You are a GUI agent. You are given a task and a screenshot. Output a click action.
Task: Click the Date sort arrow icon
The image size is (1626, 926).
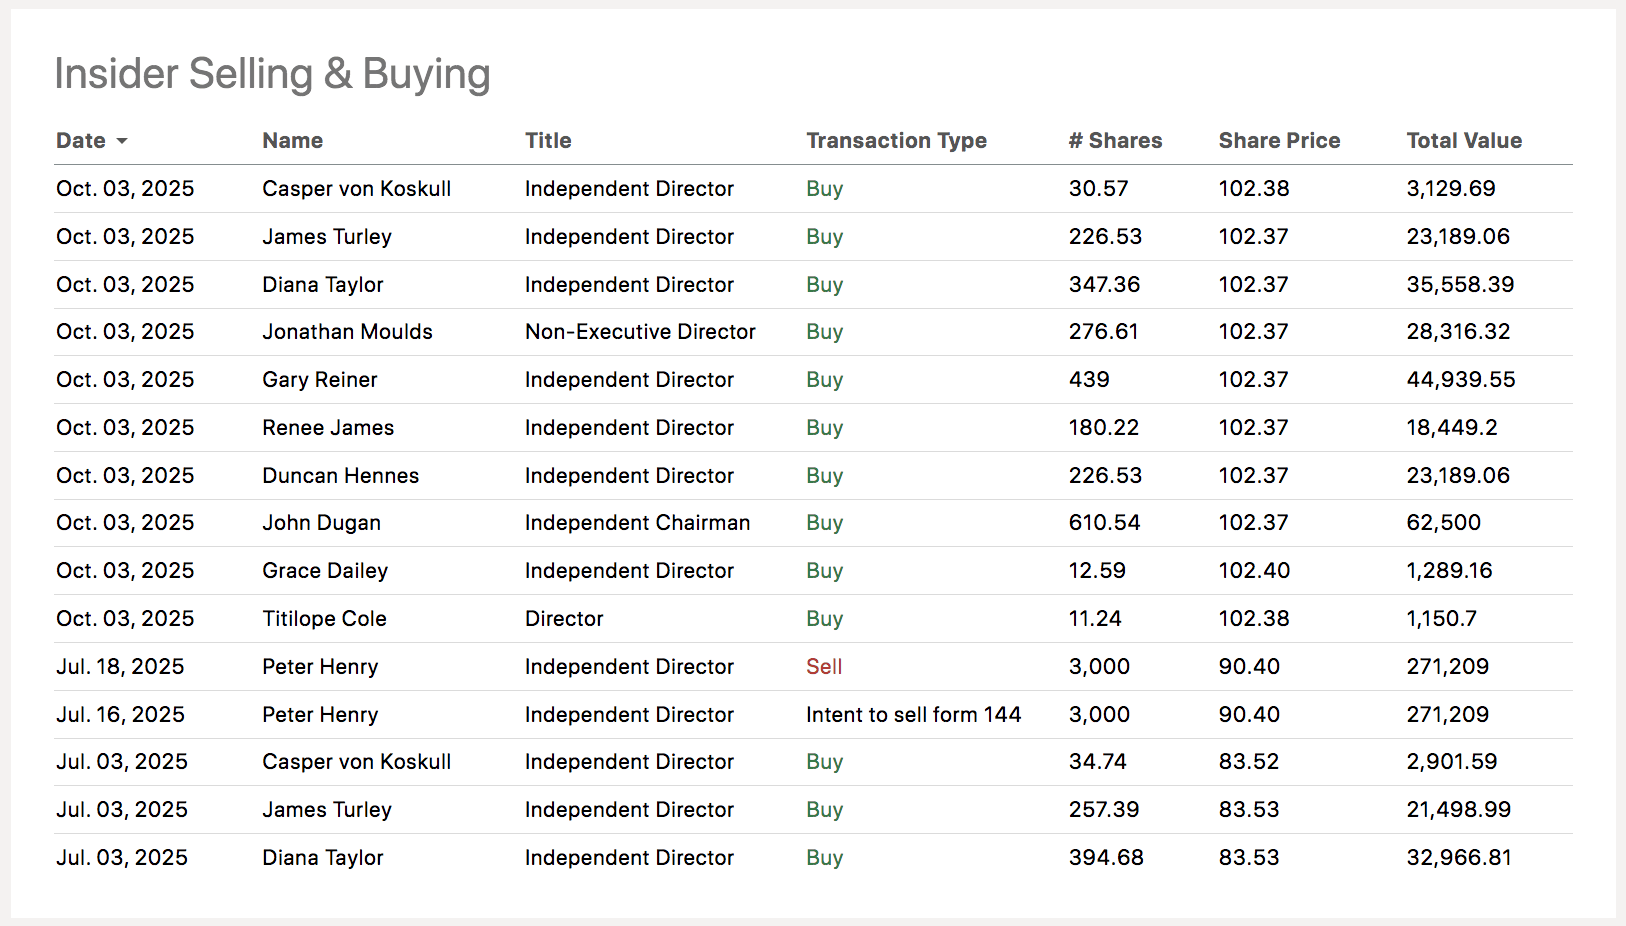(122, 141)
